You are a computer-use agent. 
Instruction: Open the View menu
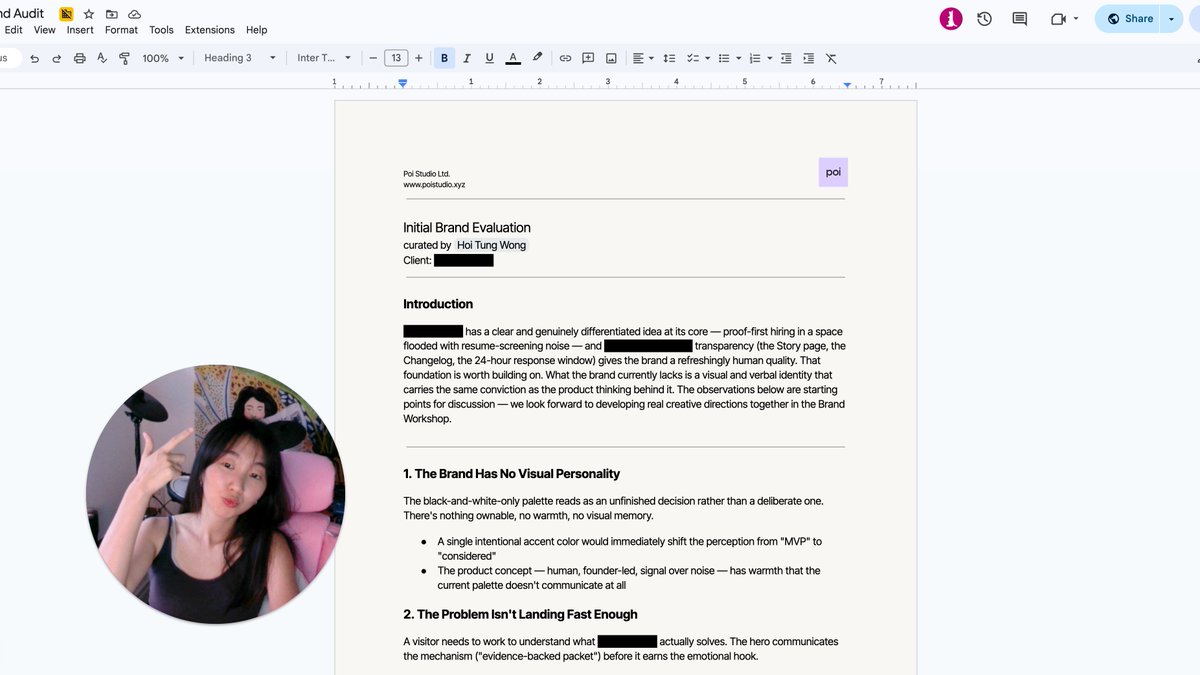click(x=45, y=30)
